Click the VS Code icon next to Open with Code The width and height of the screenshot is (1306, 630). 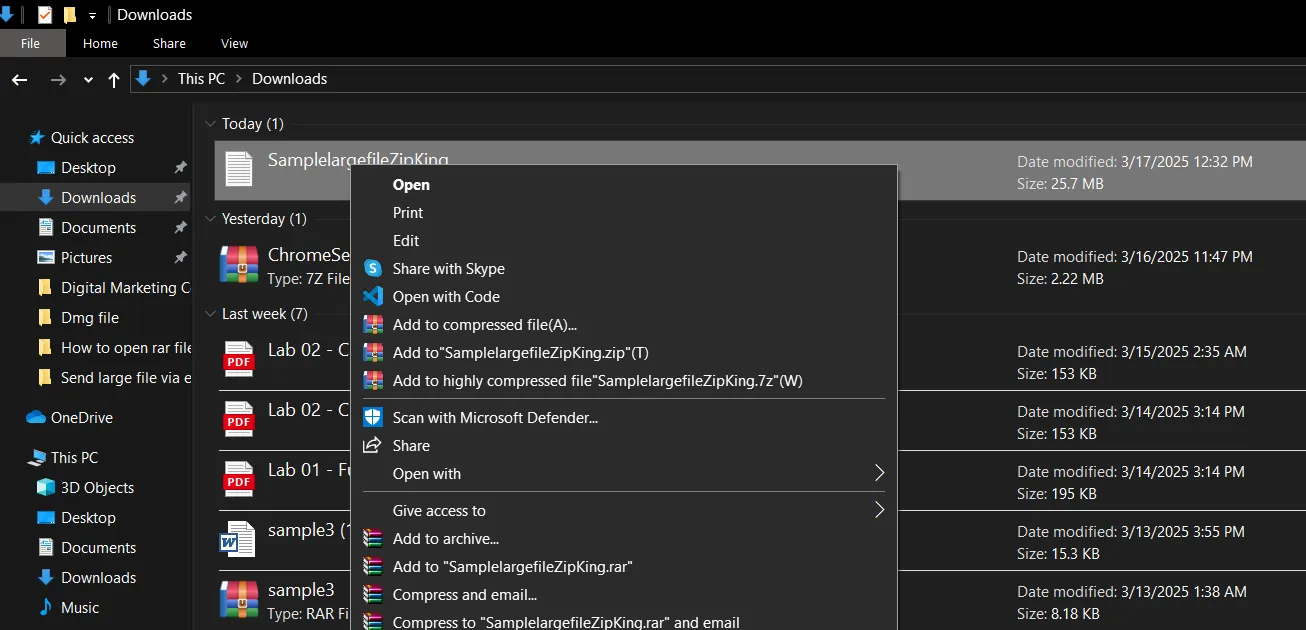[373, 296]
